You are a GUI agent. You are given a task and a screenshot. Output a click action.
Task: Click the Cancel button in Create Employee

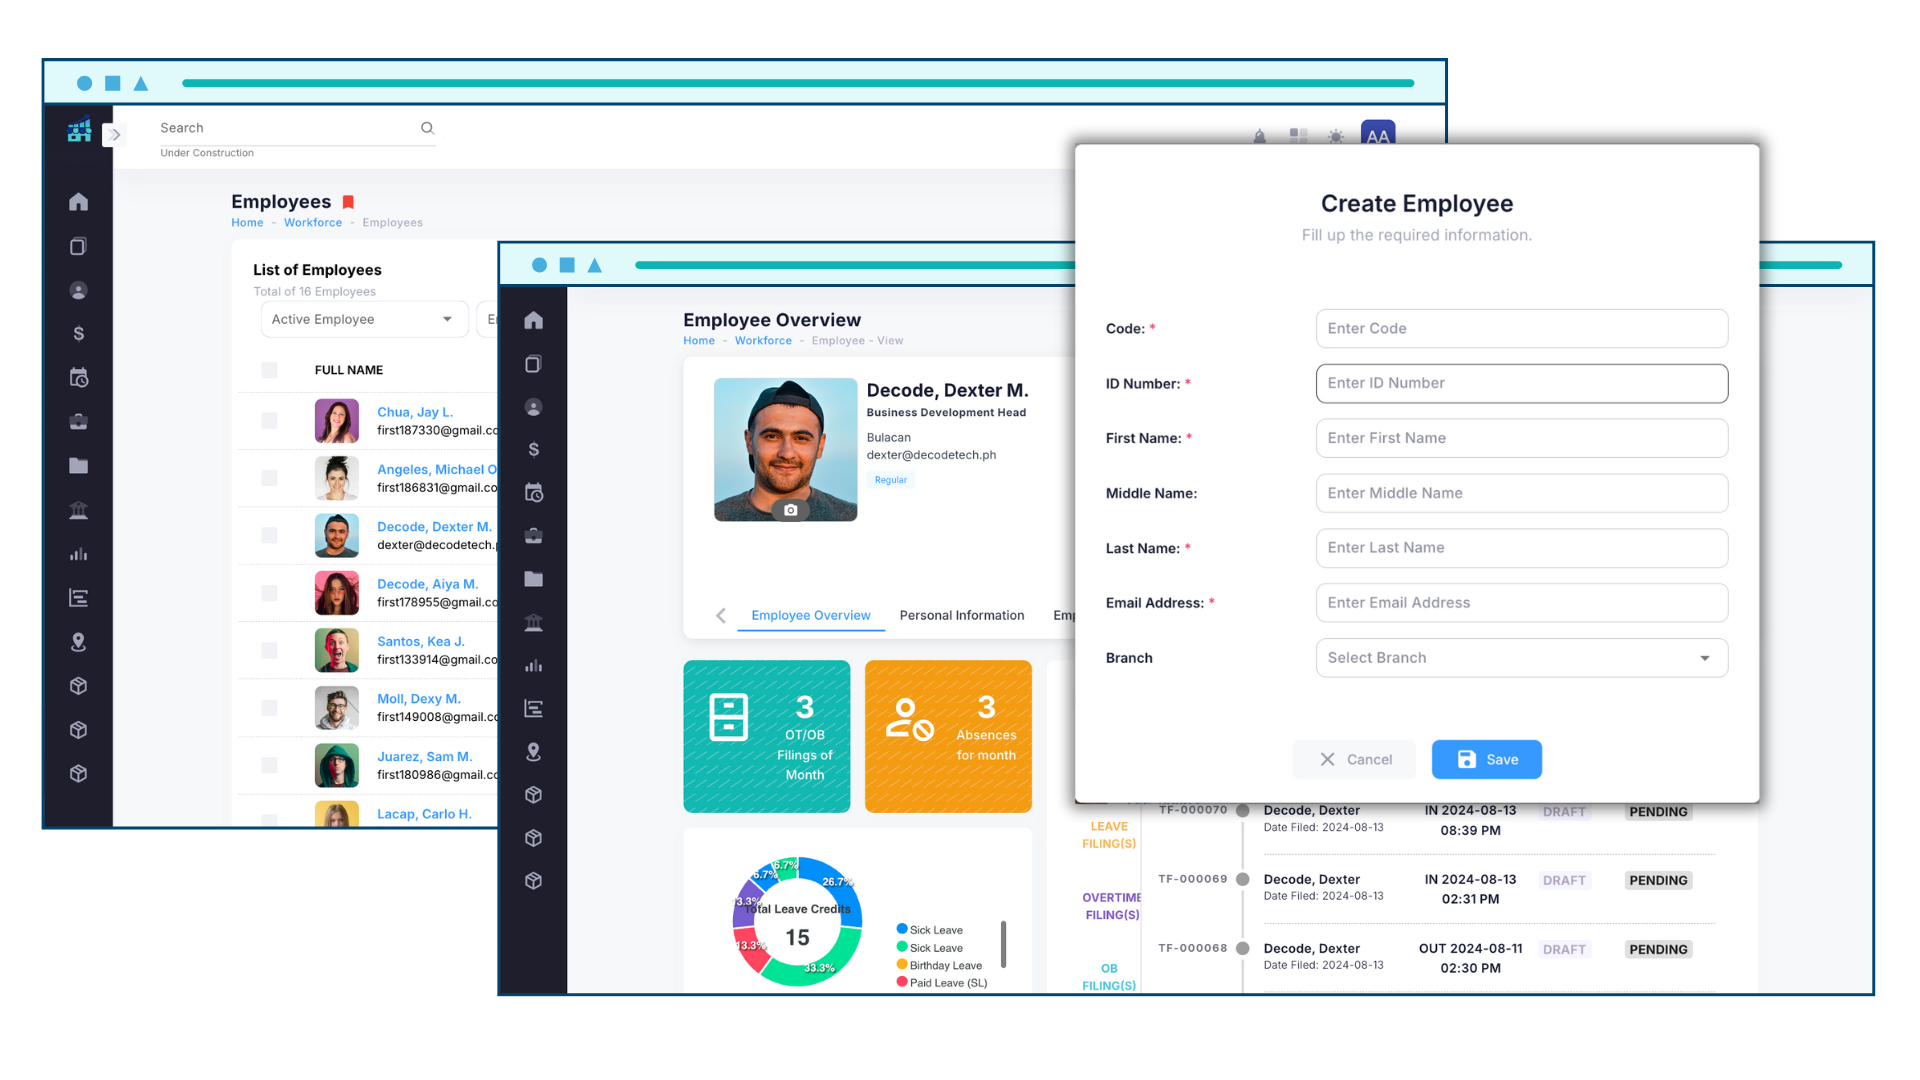1358,758
